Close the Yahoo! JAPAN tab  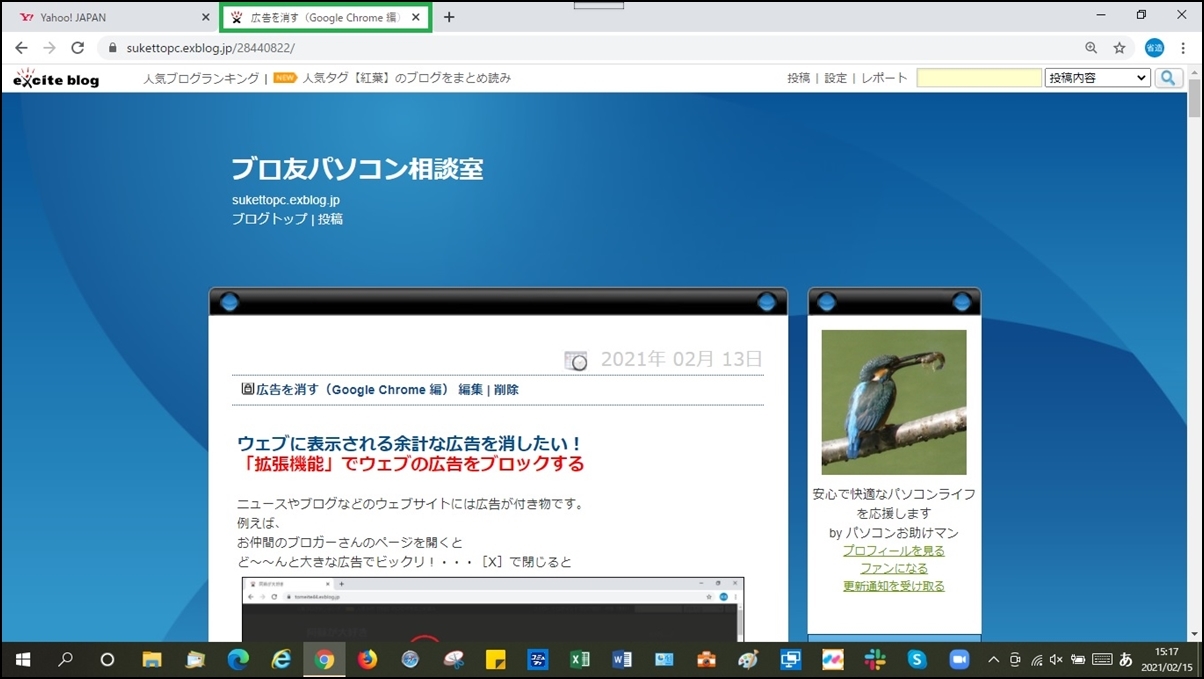click(x=206, y=17)
